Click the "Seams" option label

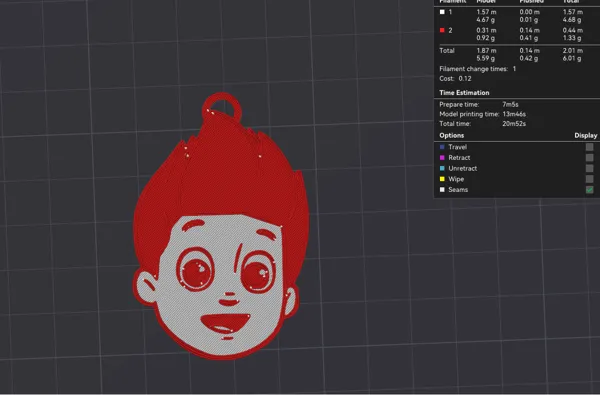click(458, 190)
